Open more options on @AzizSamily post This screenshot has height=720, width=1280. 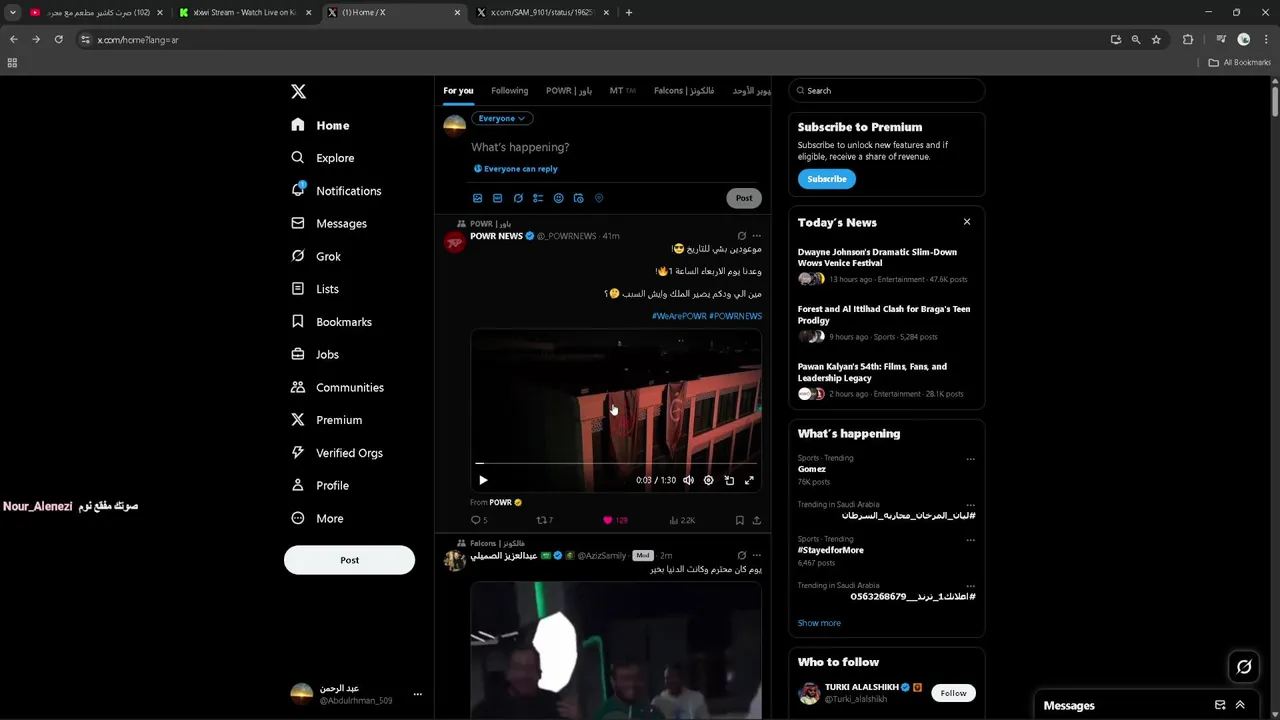coord(756,555)
